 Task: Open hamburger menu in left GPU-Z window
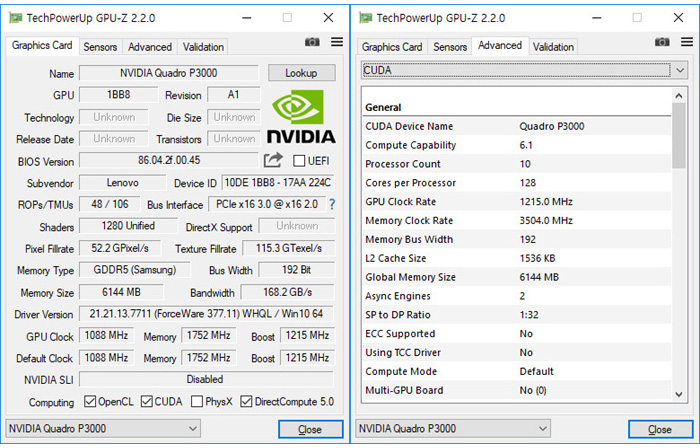click(337, 42)
